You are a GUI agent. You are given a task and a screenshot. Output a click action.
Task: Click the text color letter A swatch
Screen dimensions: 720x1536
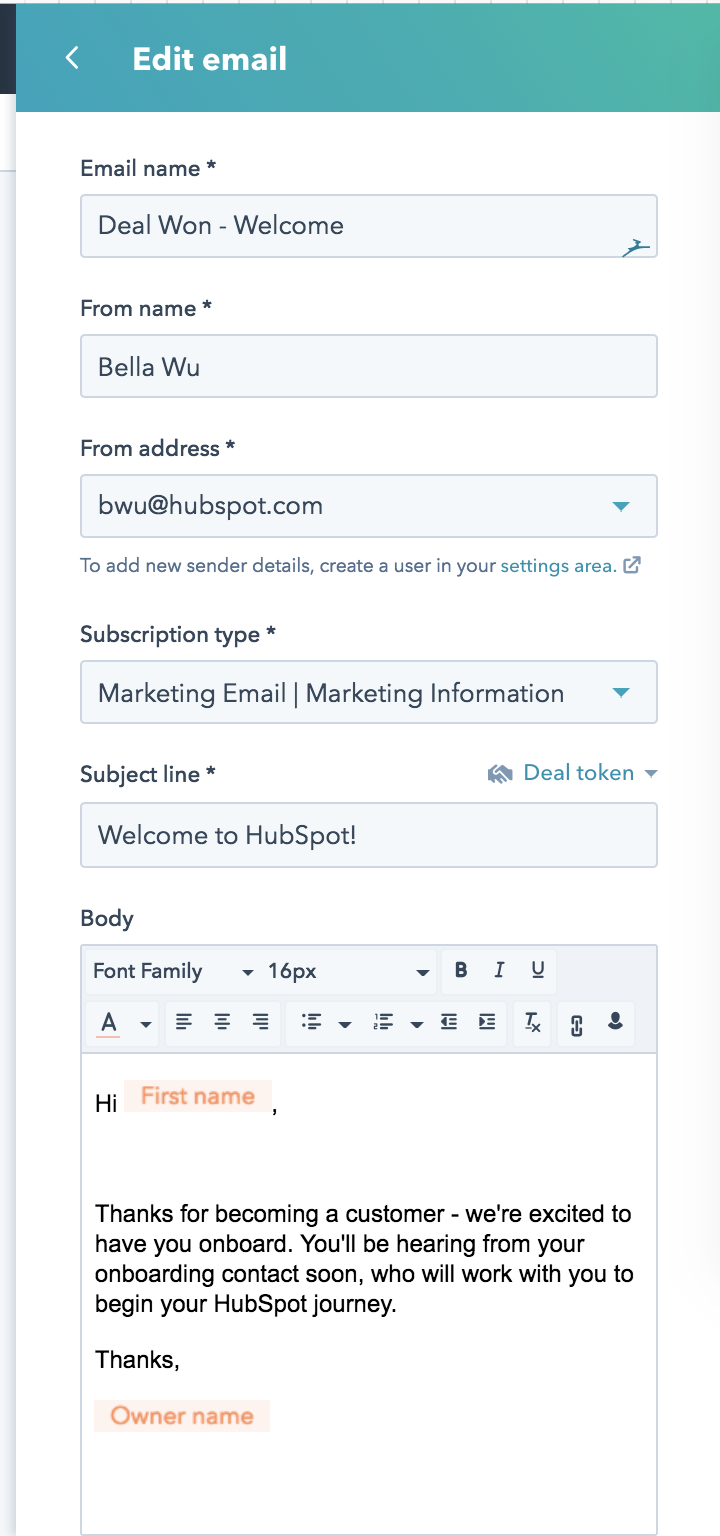pos(109,1023)
